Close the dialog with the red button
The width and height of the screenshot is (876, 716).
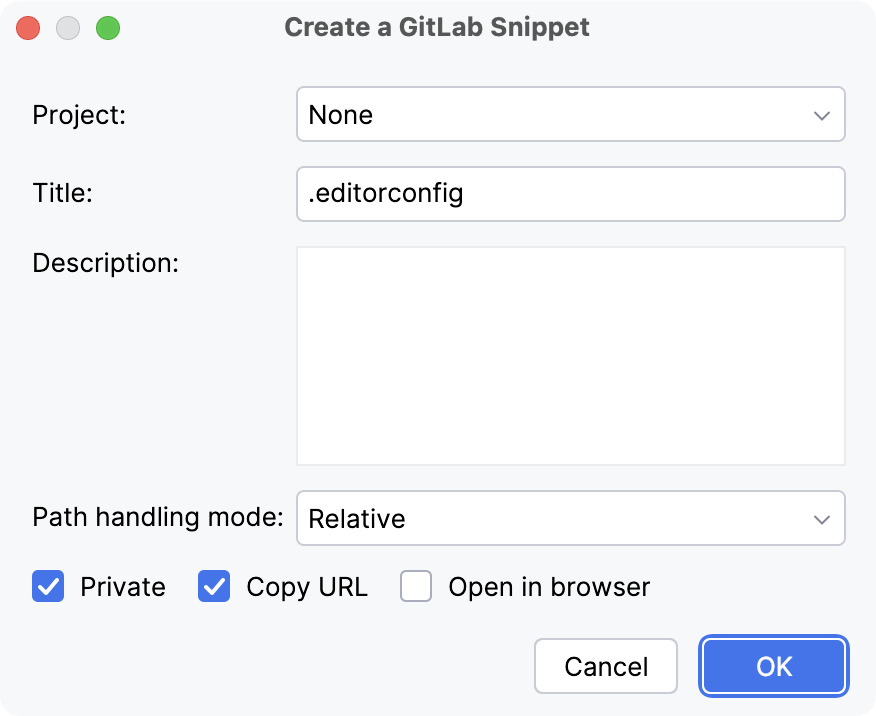(28, 28)
